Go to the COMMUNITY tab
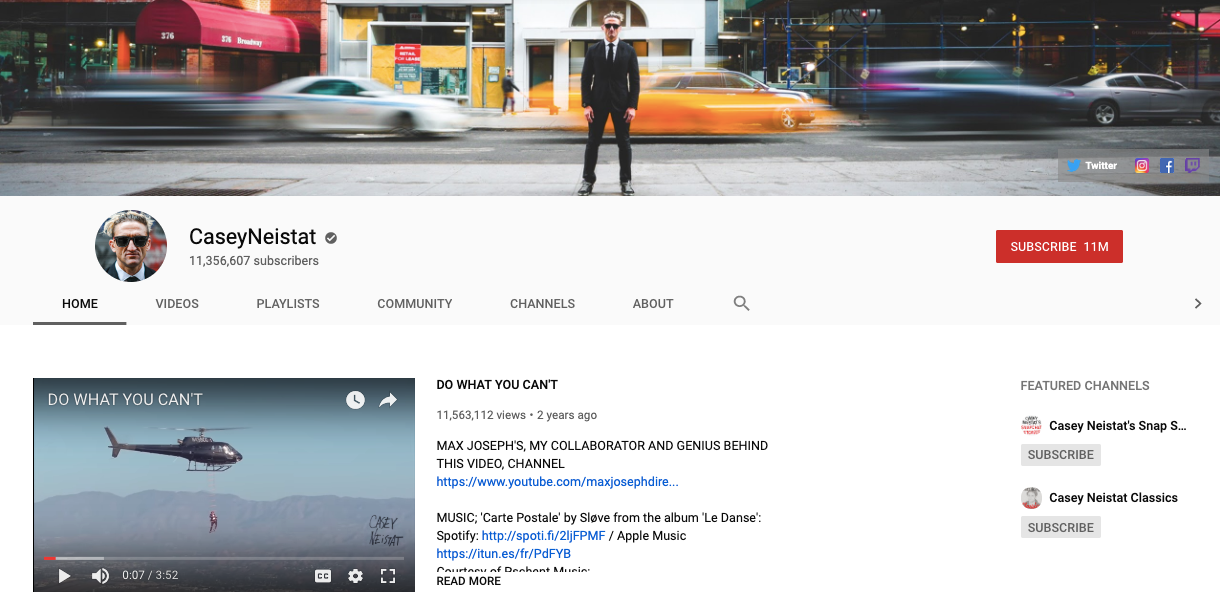The height and width of the screenshot is (608, 1220). coord(415,304)
